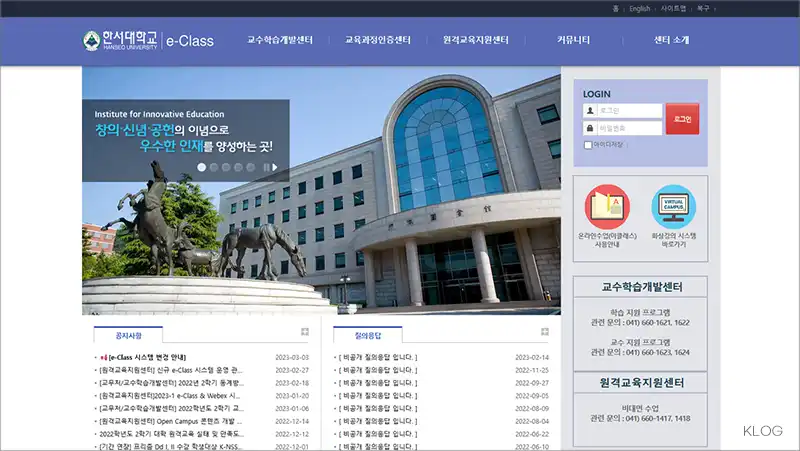The image size is (800, 451).
Task: Open the 커뮤니티 navigation menu
Action: [573, 40]
